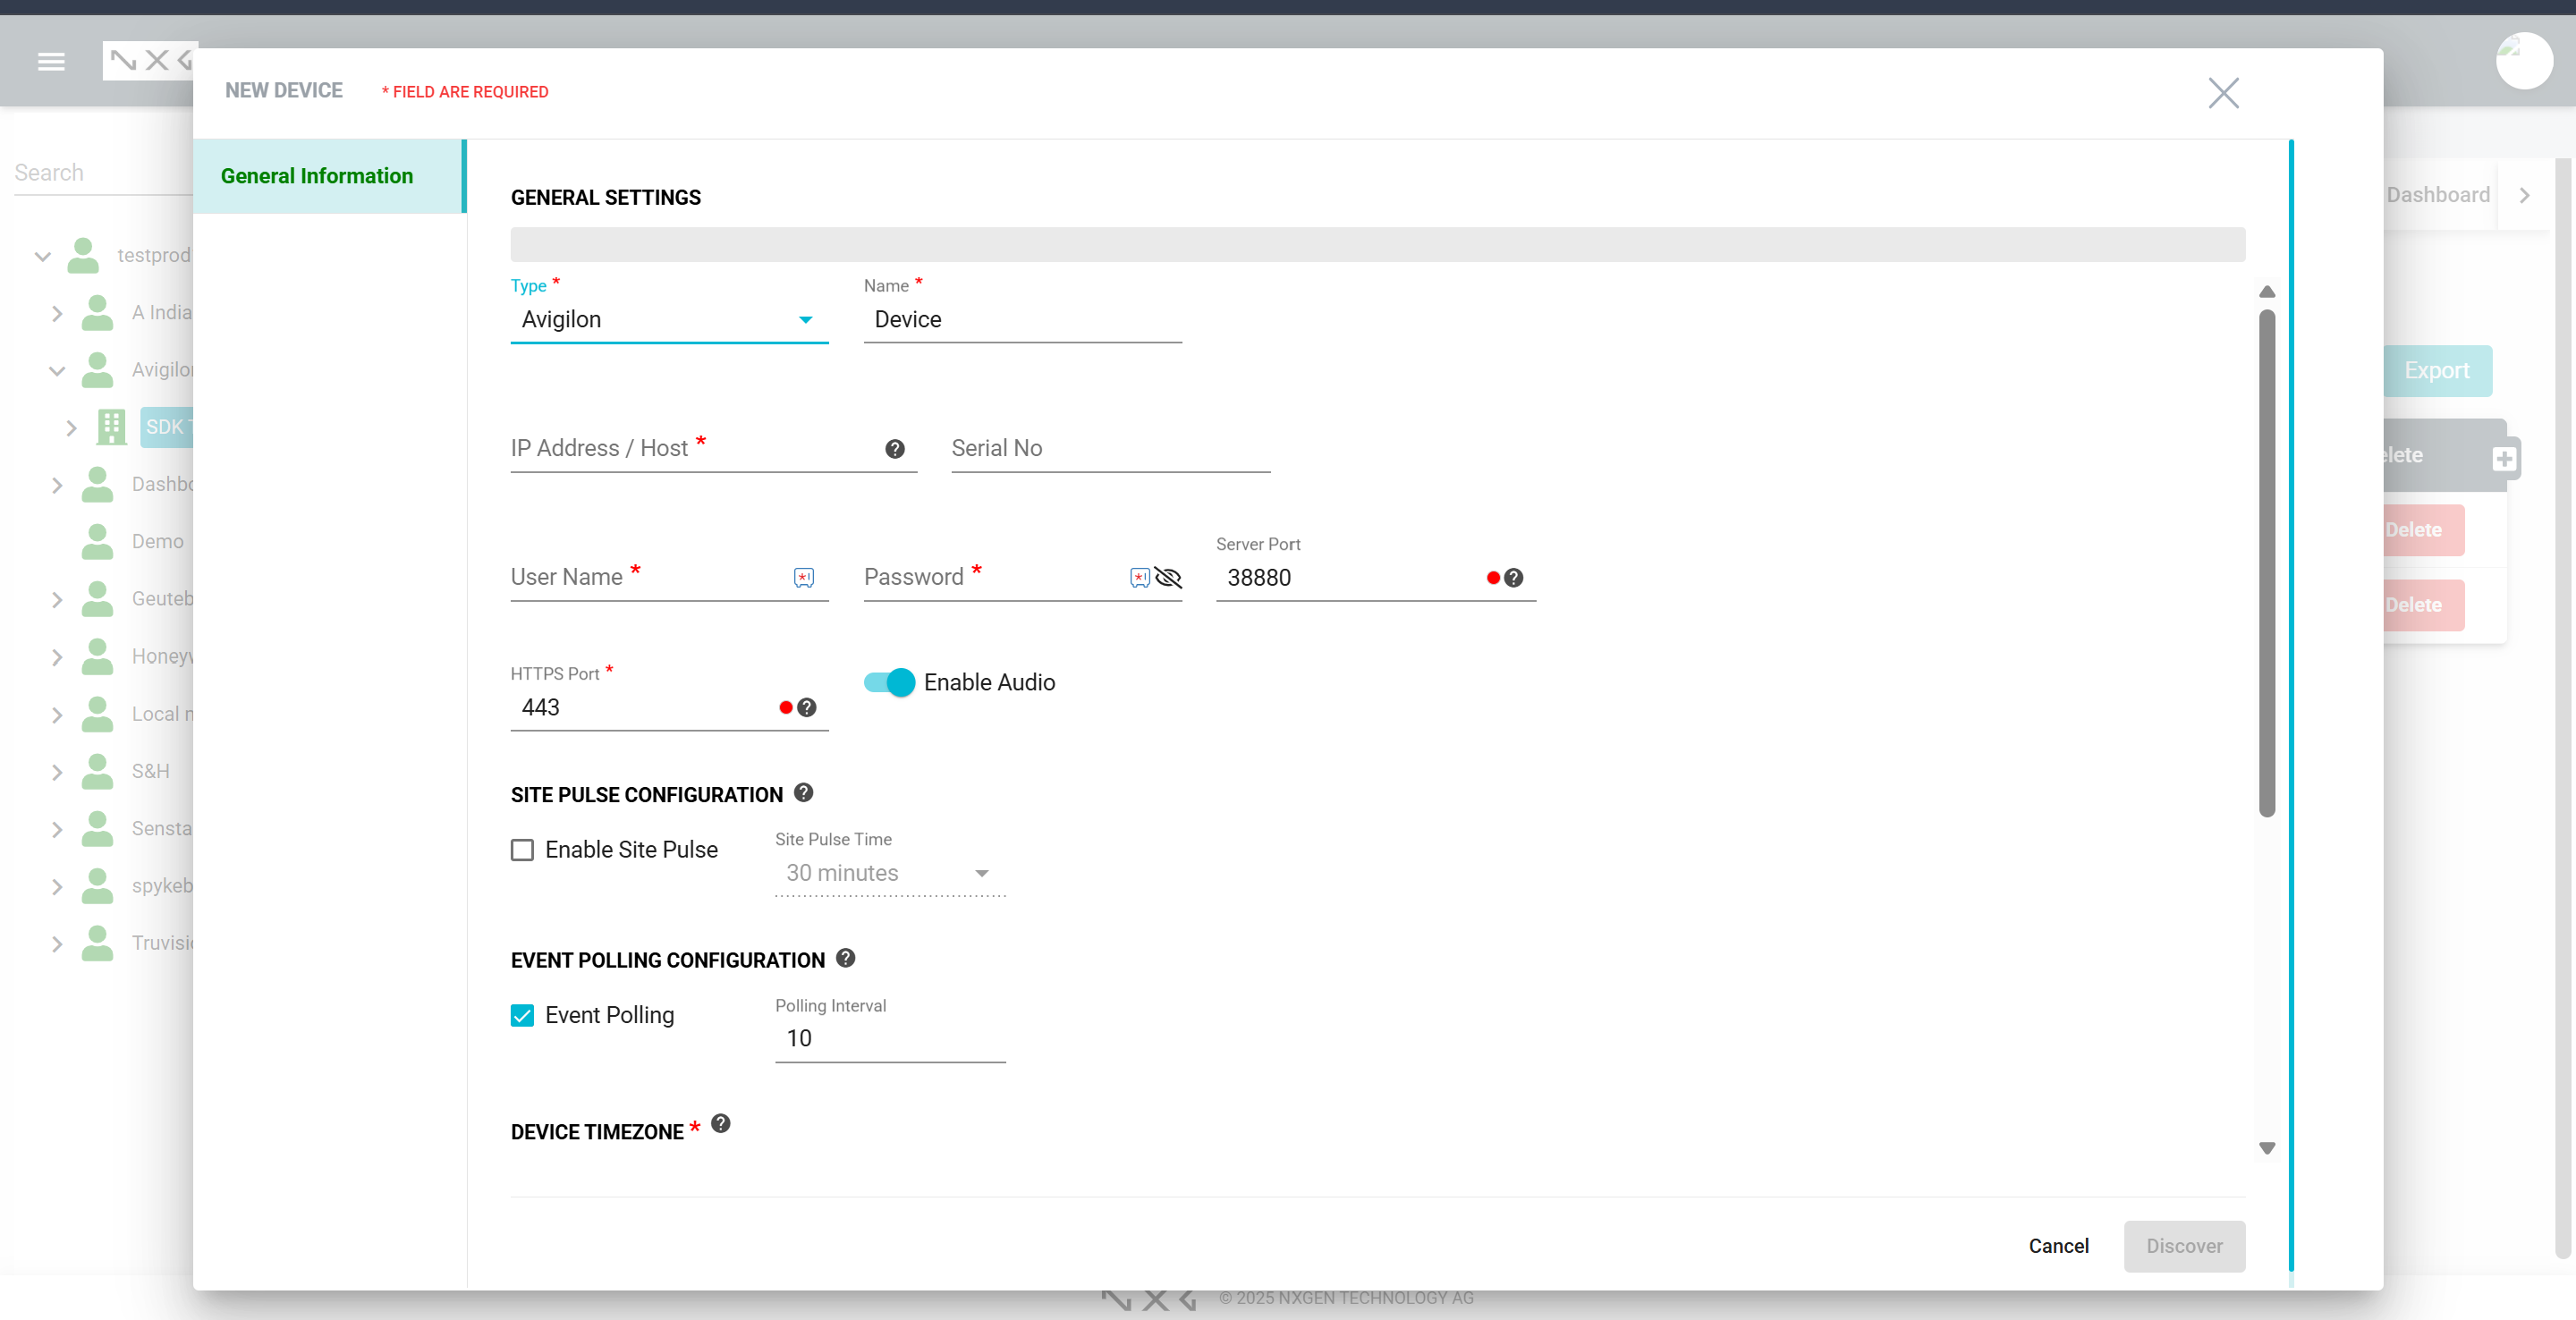The height and width of the screenshot is (1320, 2576).
Task: Click the Device Timezone help icon
Action: click(720, 1124)
